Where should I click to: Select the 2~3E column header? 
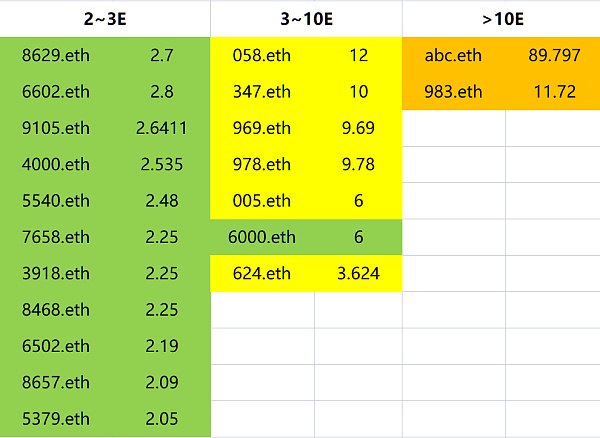pyautogui.click(x=105, y=18)
